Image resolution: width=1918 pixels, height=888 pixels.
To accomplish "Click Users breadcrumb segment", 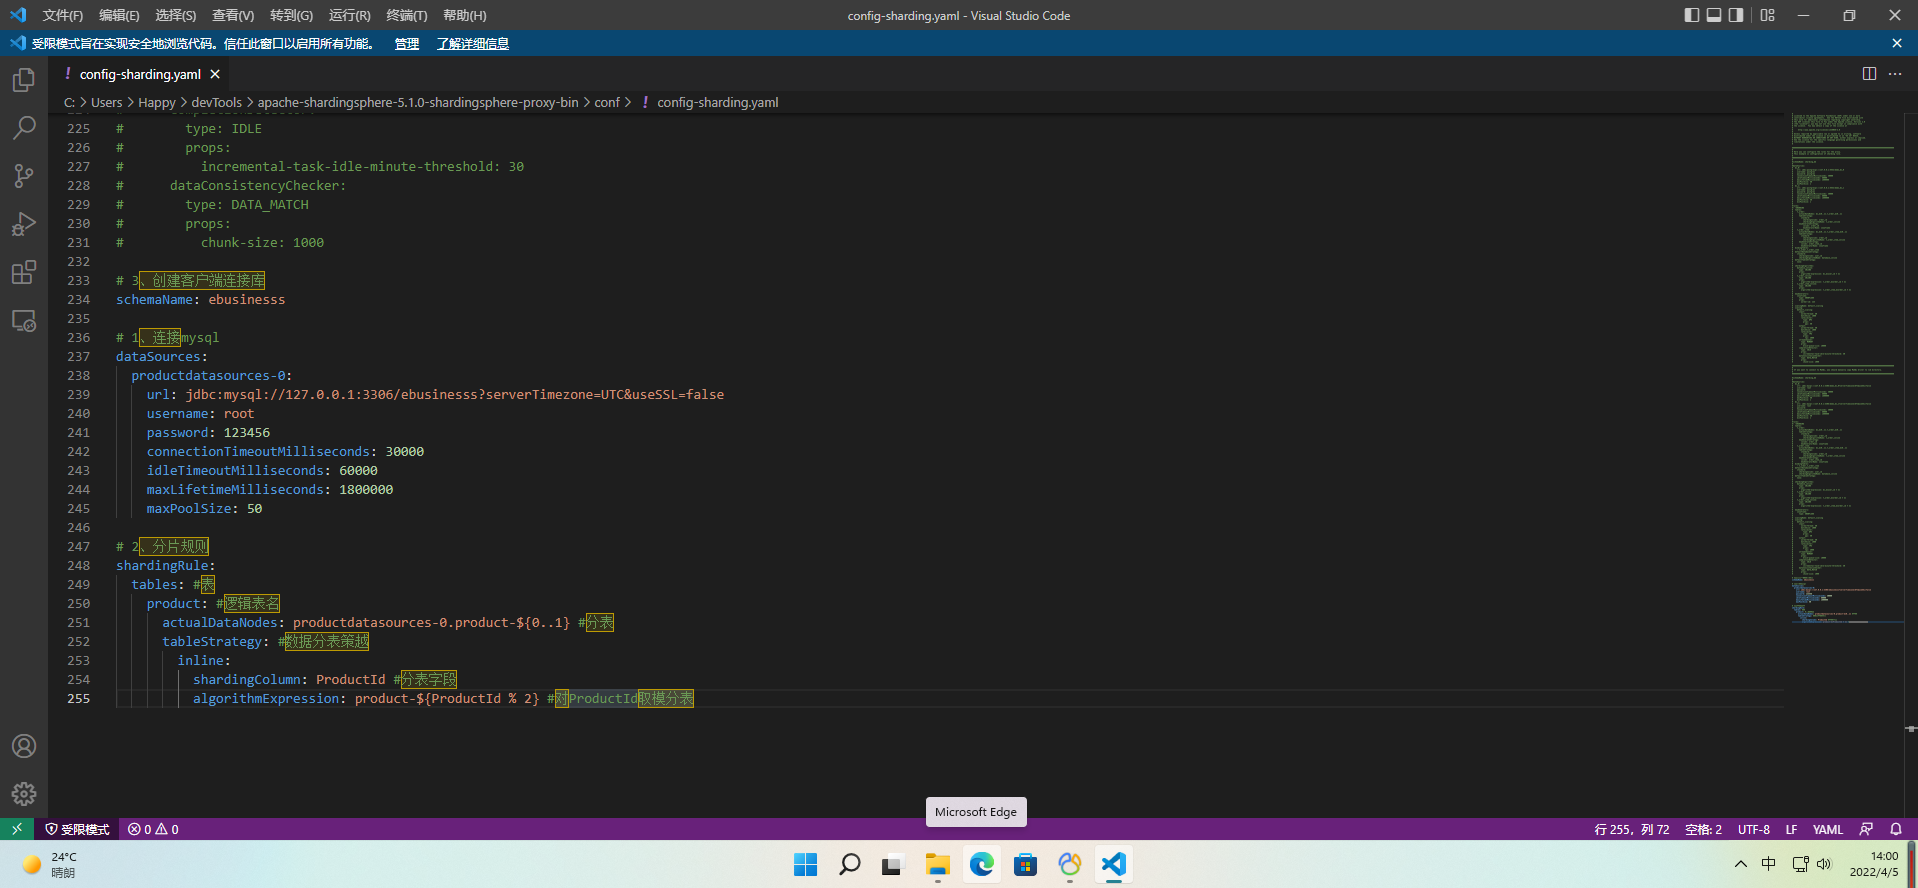I will click(106, 102).
